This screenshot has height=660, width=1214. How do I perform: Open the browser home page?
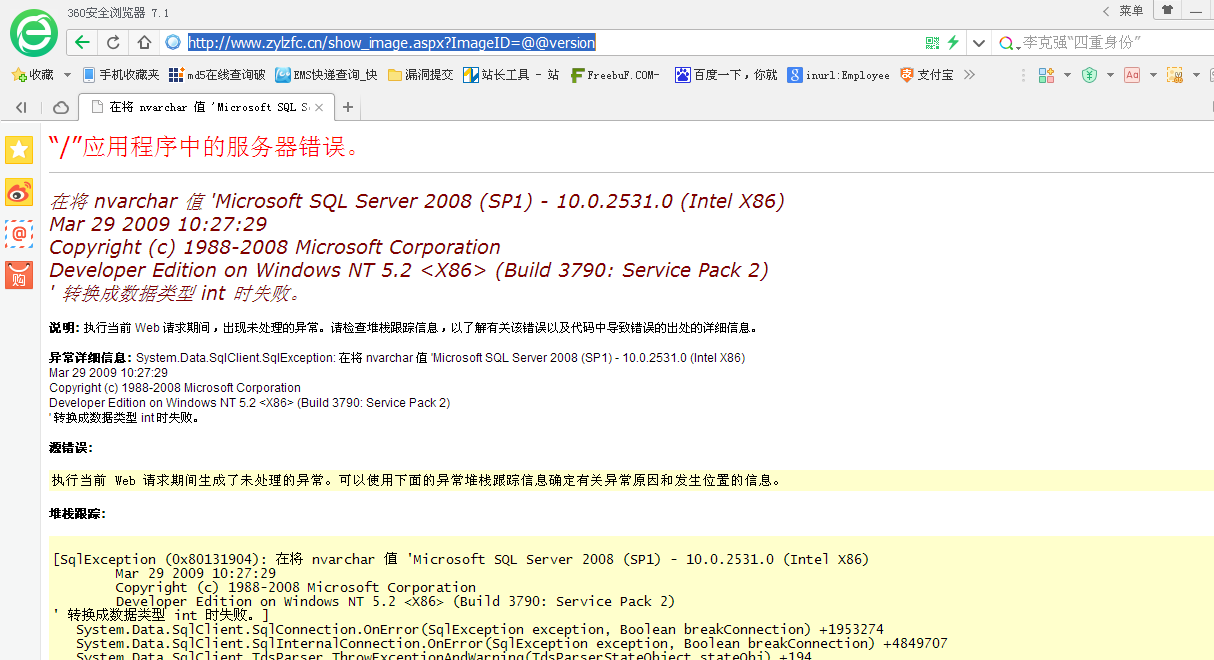click(144, 42)
